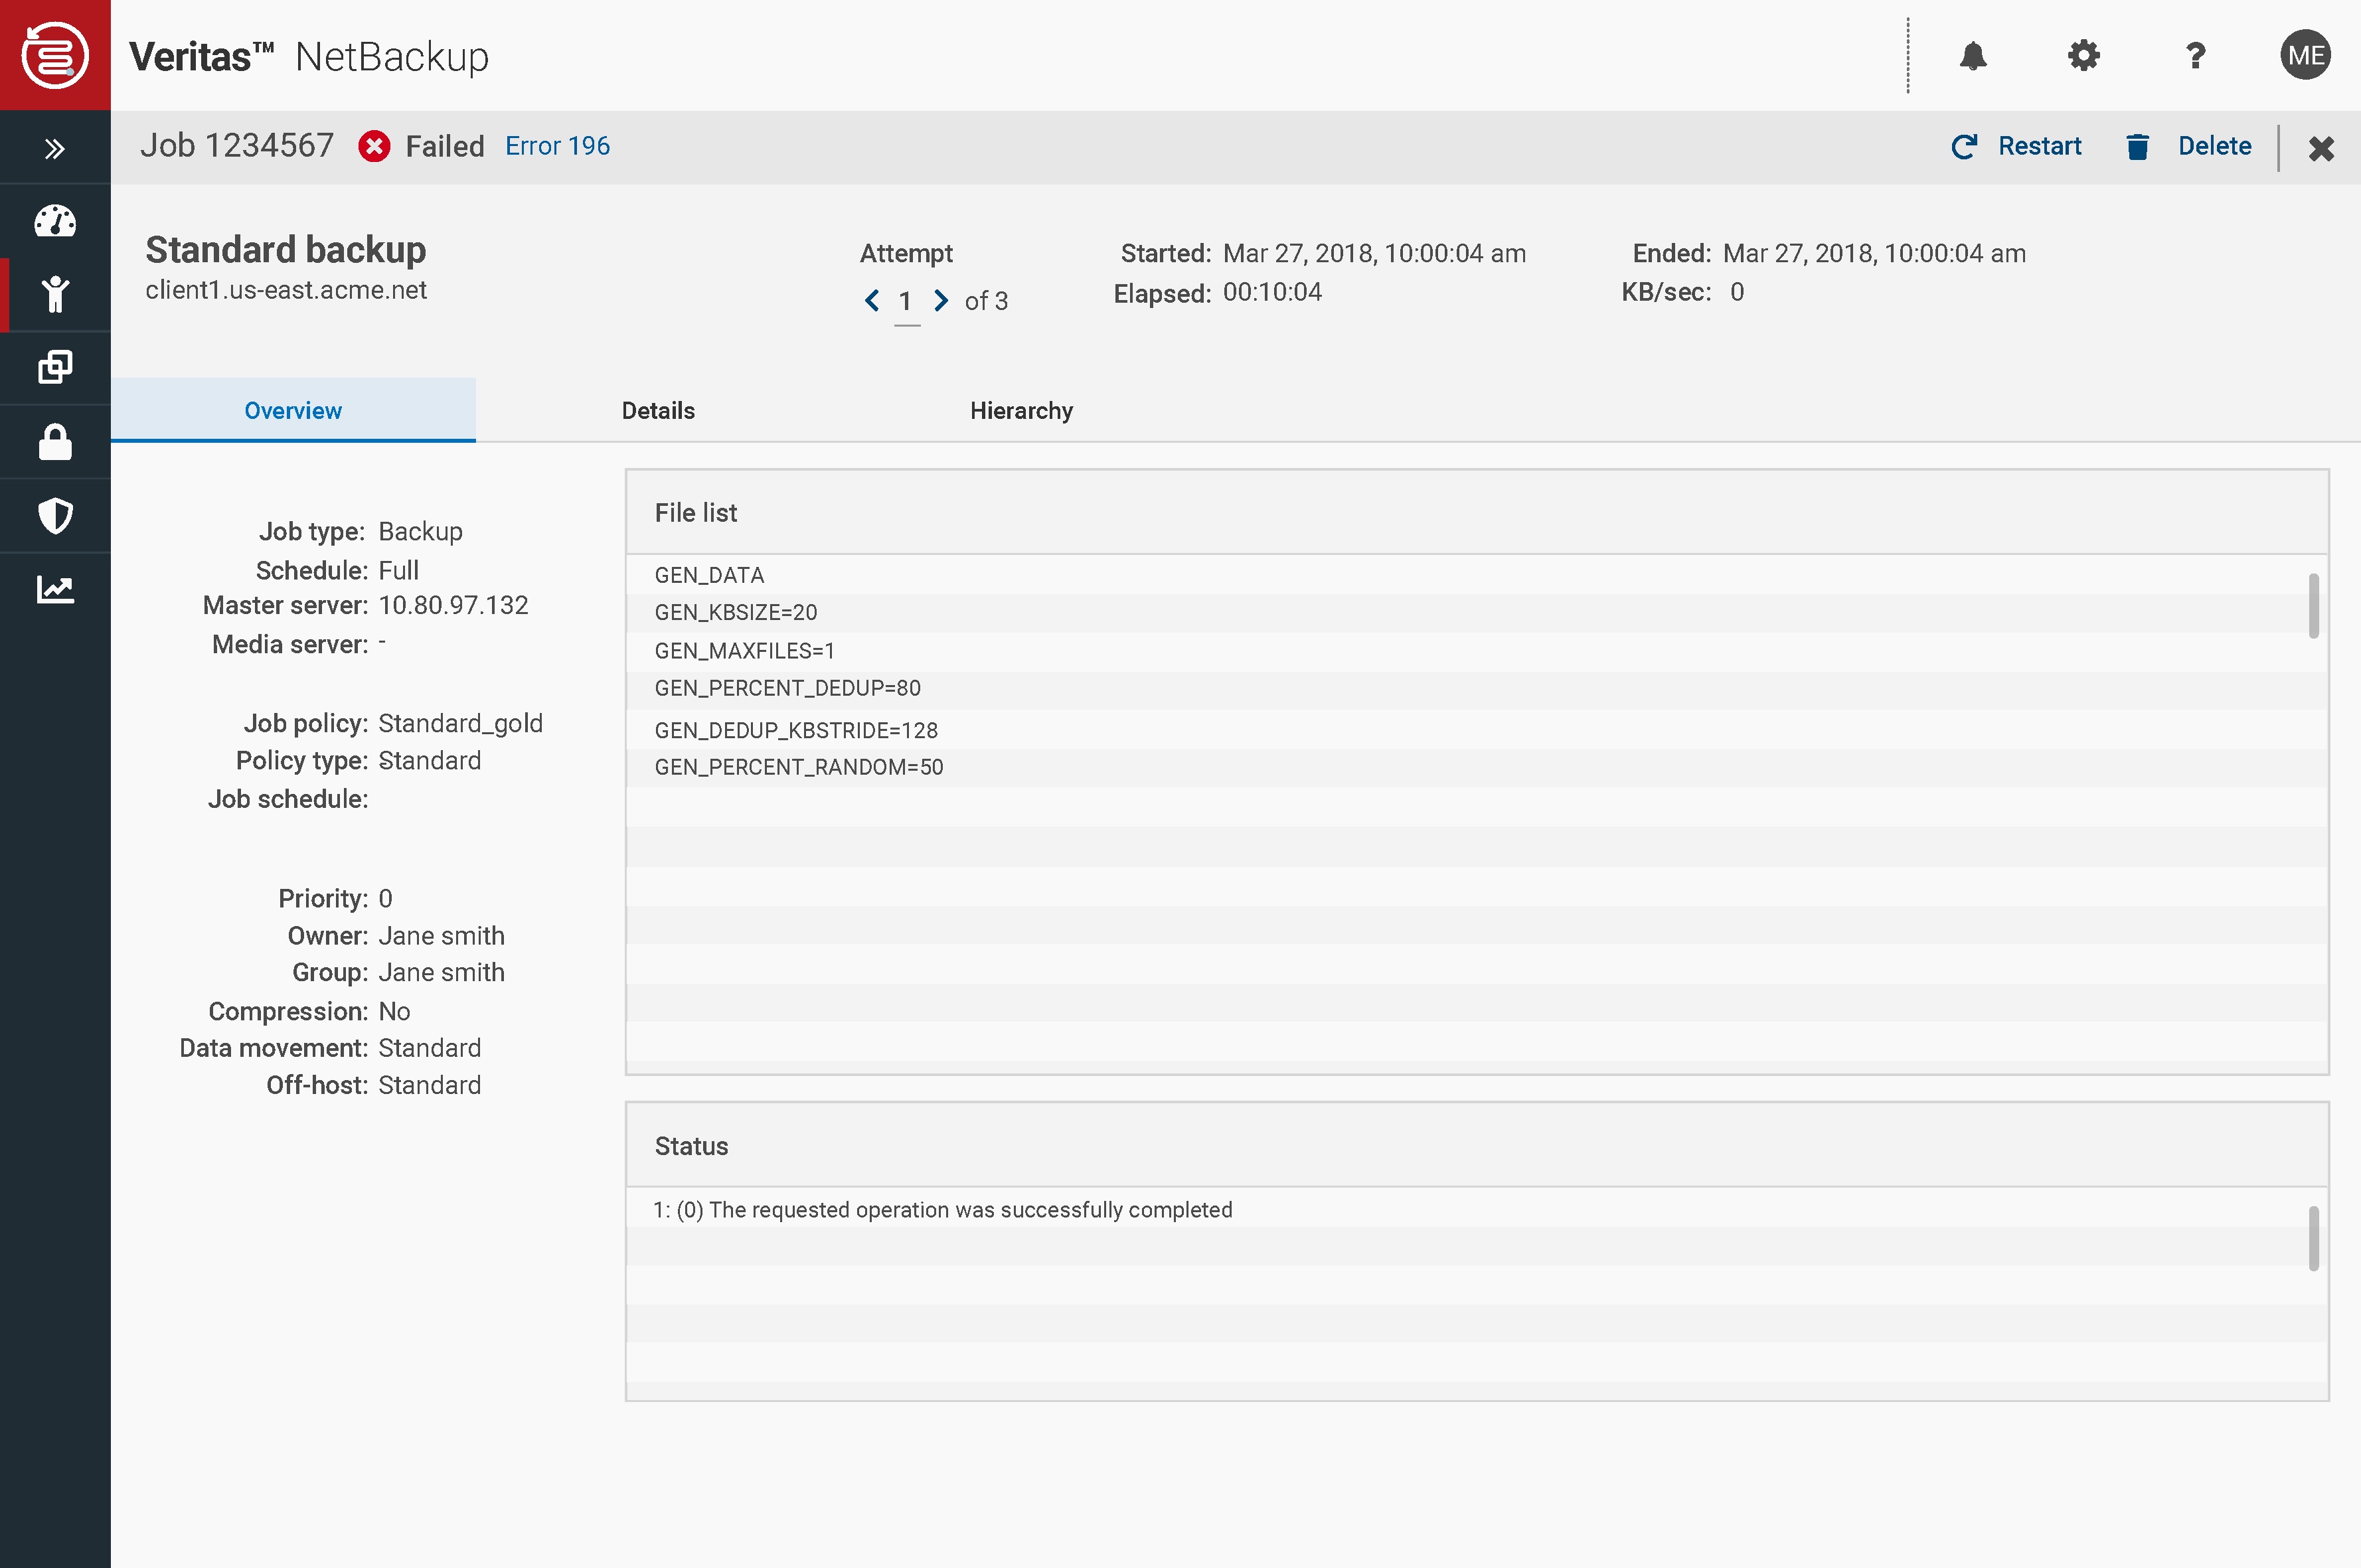Go to previous attempt with left chevron

pos(872,300)
